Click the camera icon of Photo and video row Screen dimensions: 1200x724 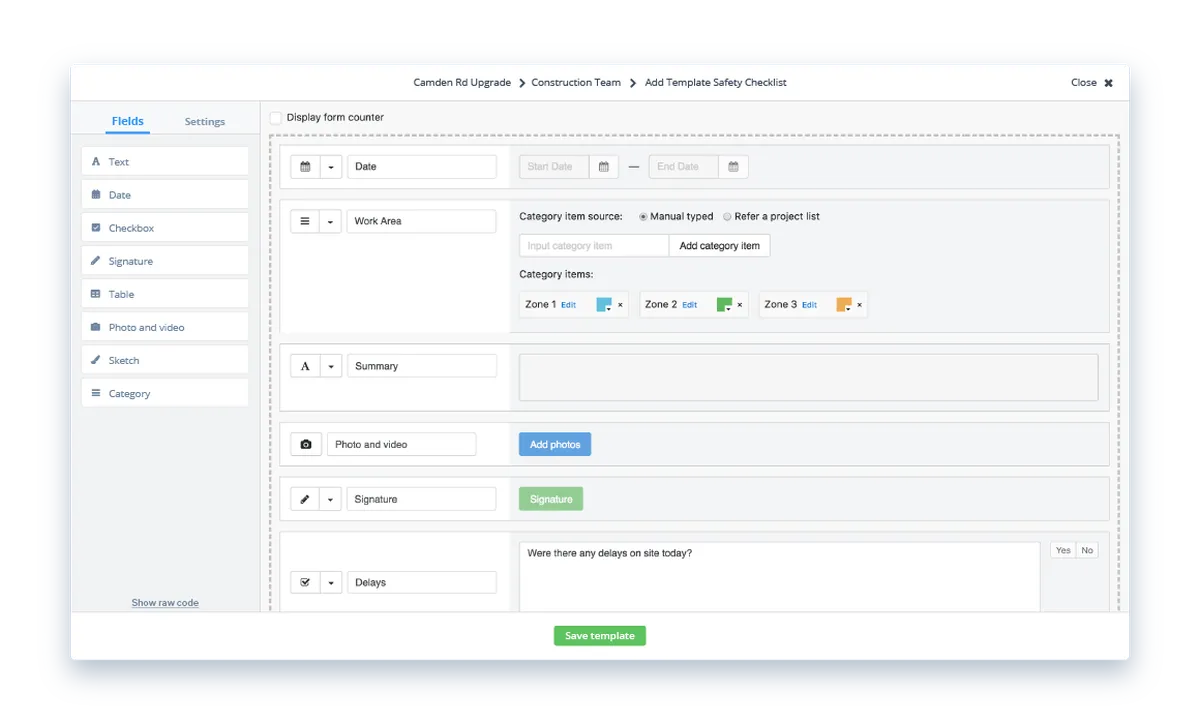tap(306, 444)
